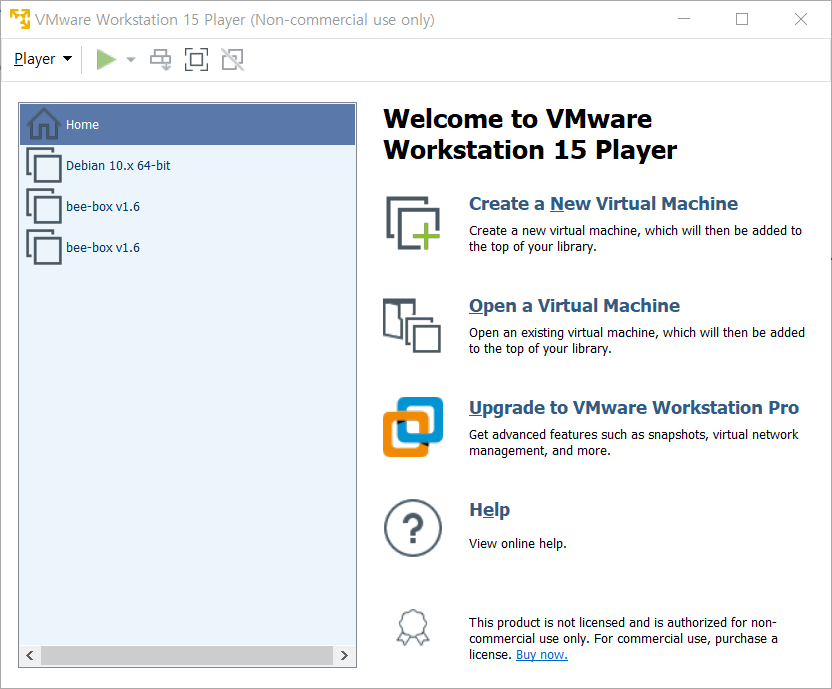
Task: Select the first bee-box v1.6 VM icon
Action: (44, 206)
